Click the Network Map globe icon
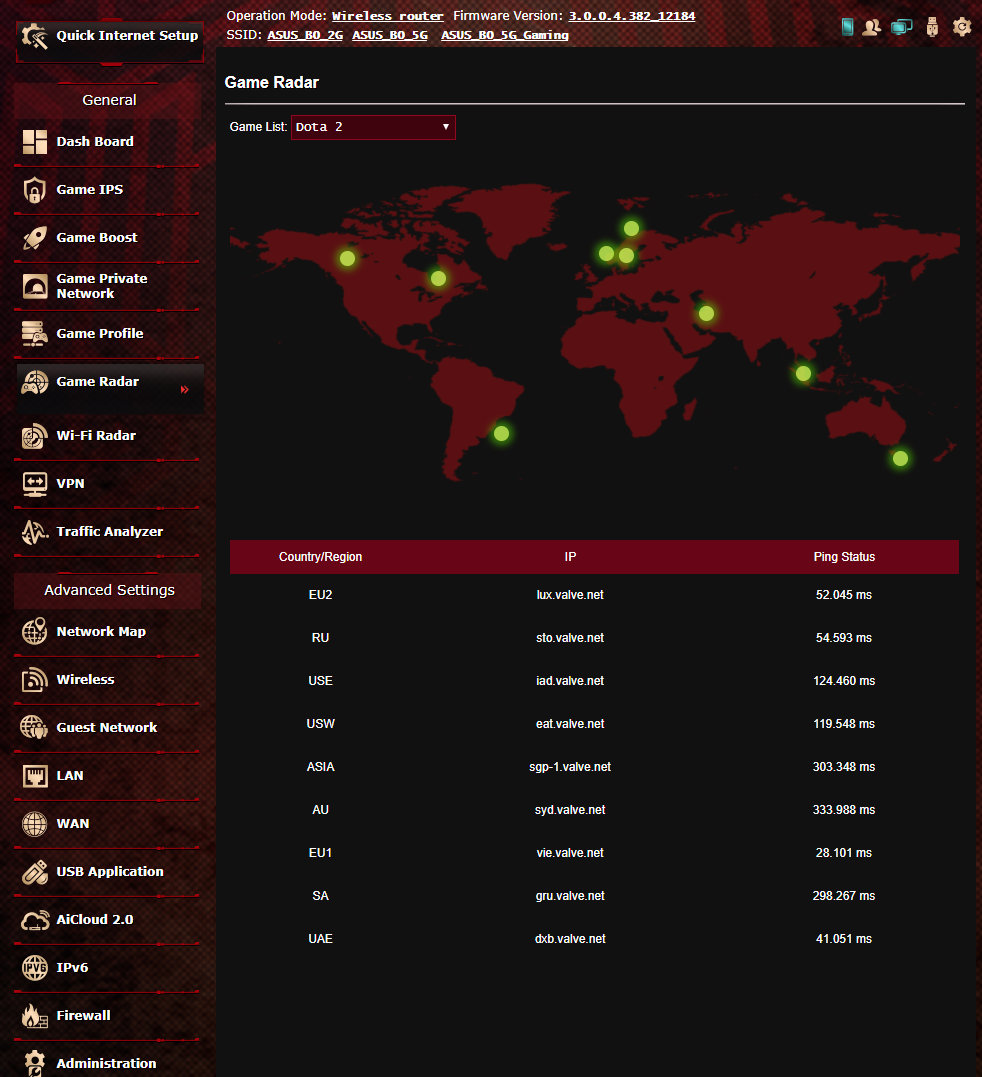The height and width of the screenshot is (1077, 982). [x=34, y=631]
